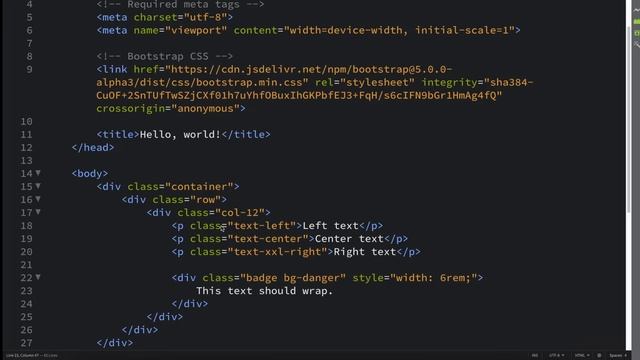640x360 pixels.
Task: Click the "width: 6rem;" style value
Action: click(433, 278)
